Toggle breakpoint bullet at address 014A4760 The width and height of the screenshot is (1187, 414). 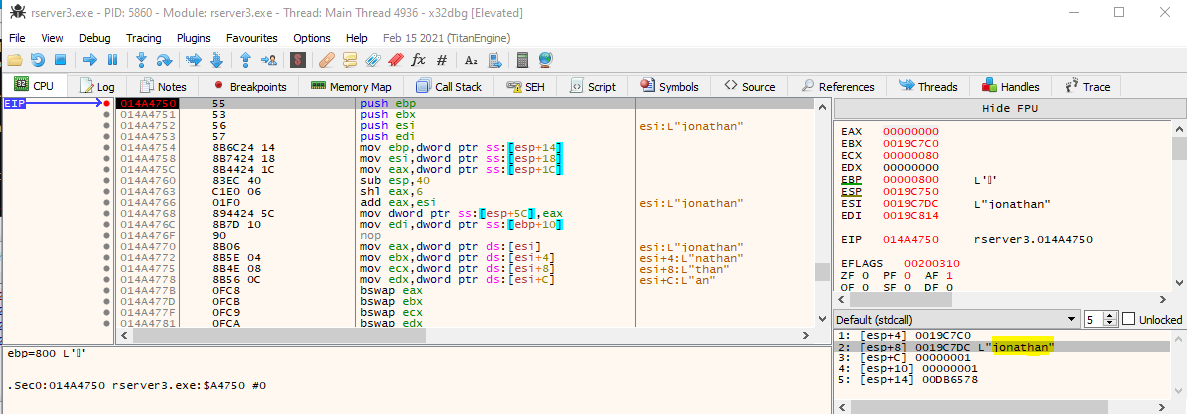107,182
